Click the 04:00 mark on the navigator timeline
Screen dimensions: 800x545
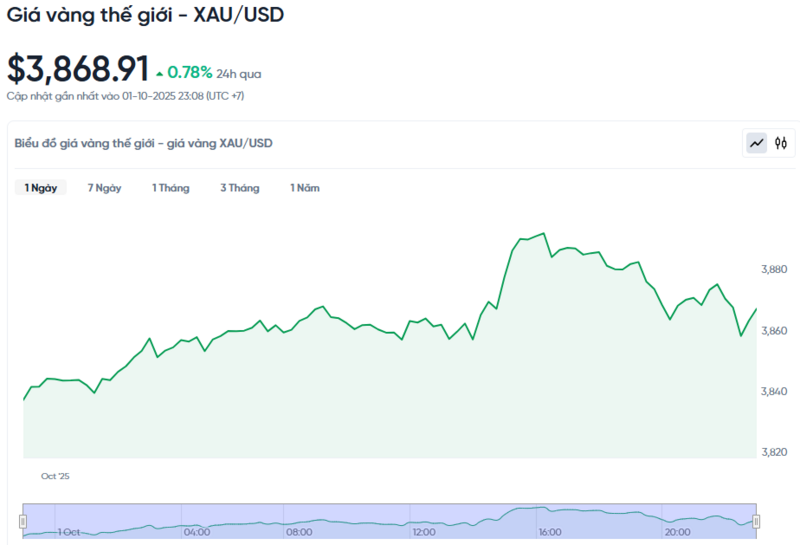[196, 532]
